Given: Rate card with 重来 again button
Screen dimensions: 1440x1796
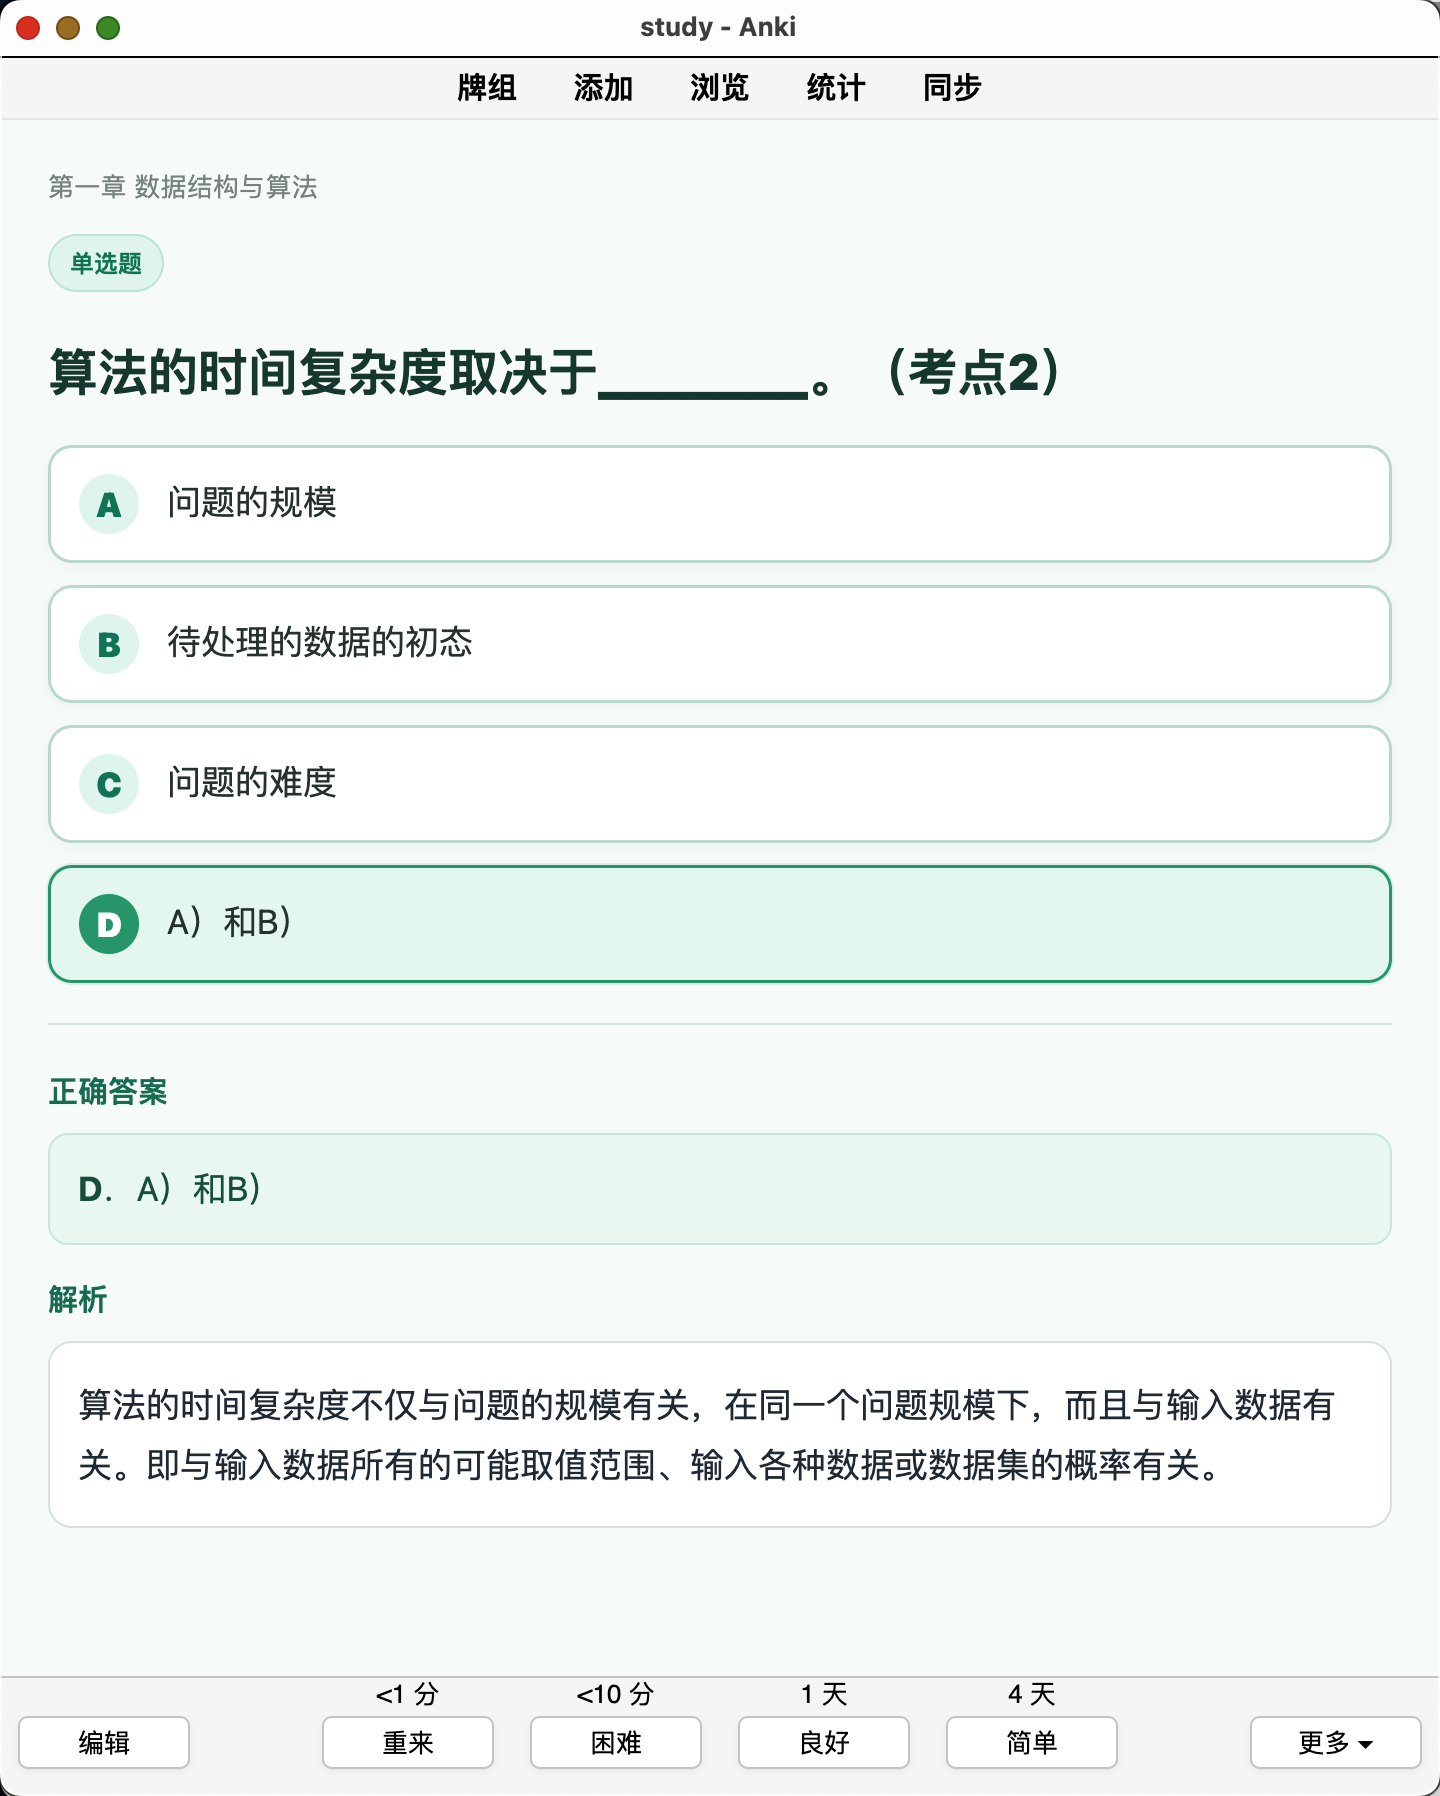Looking at the screenshot, I should click(408, 1742).
